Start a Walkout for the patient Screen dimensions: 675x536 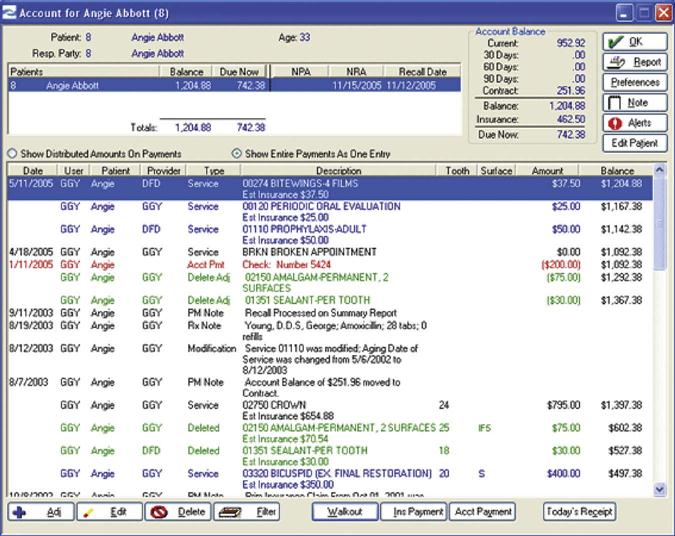342,511
